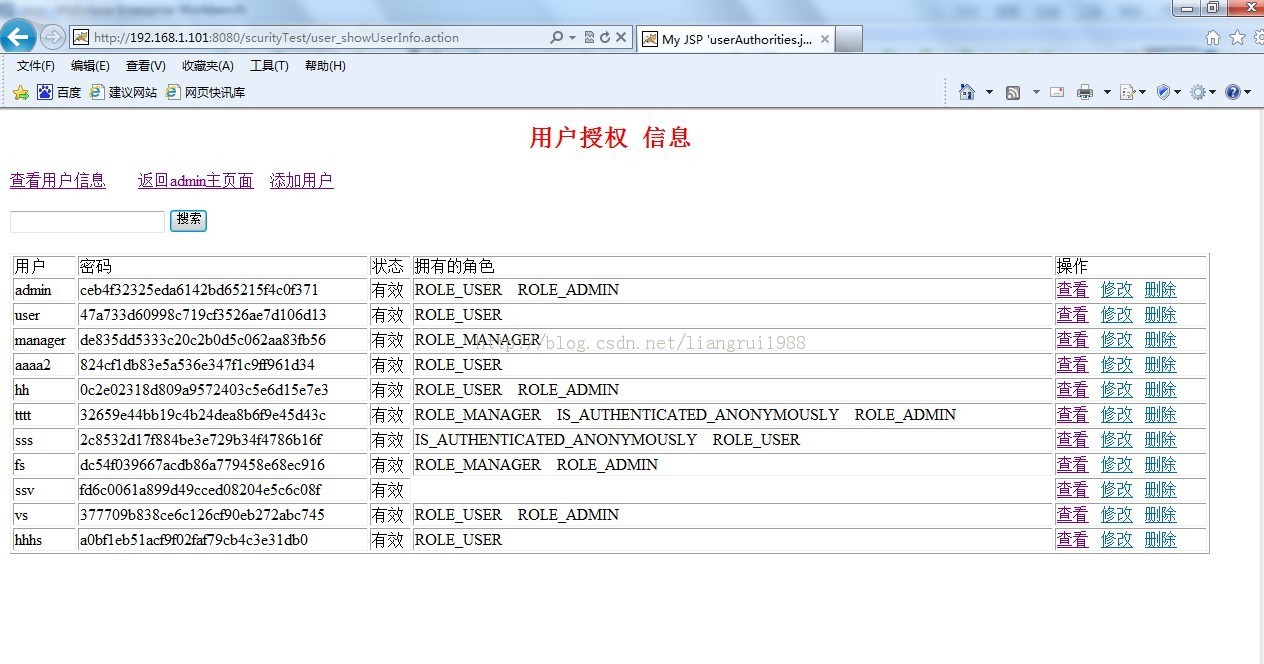
Task: Click the Print icon
Action: coord(1085,91)
